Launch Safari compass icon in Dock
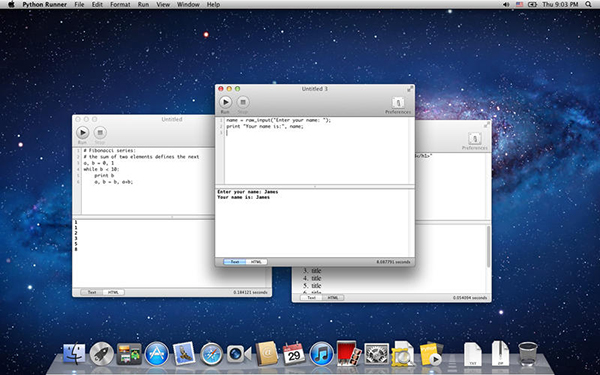The height and width of the screenshot is (375, 600). [x=211, y=354]
